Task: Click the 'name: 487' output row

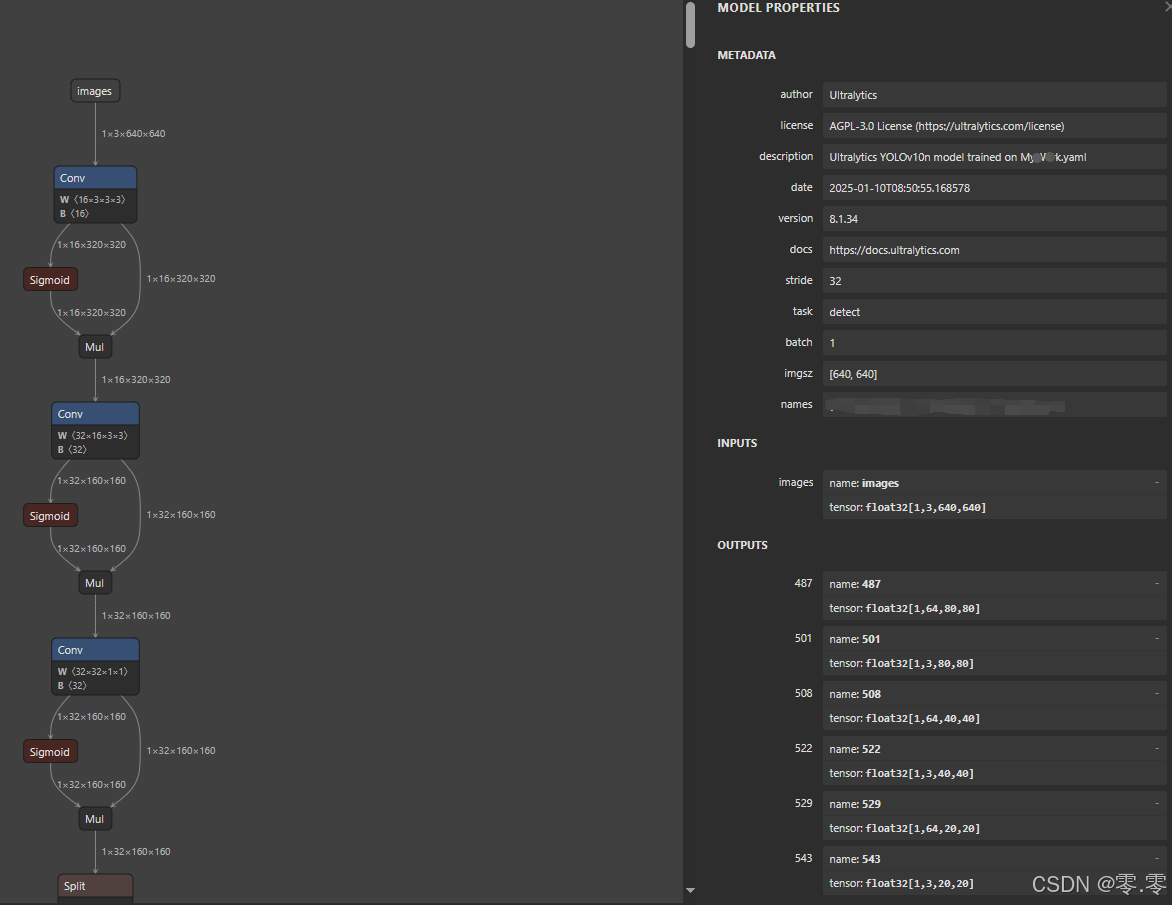Action: (x=994, y=584)
